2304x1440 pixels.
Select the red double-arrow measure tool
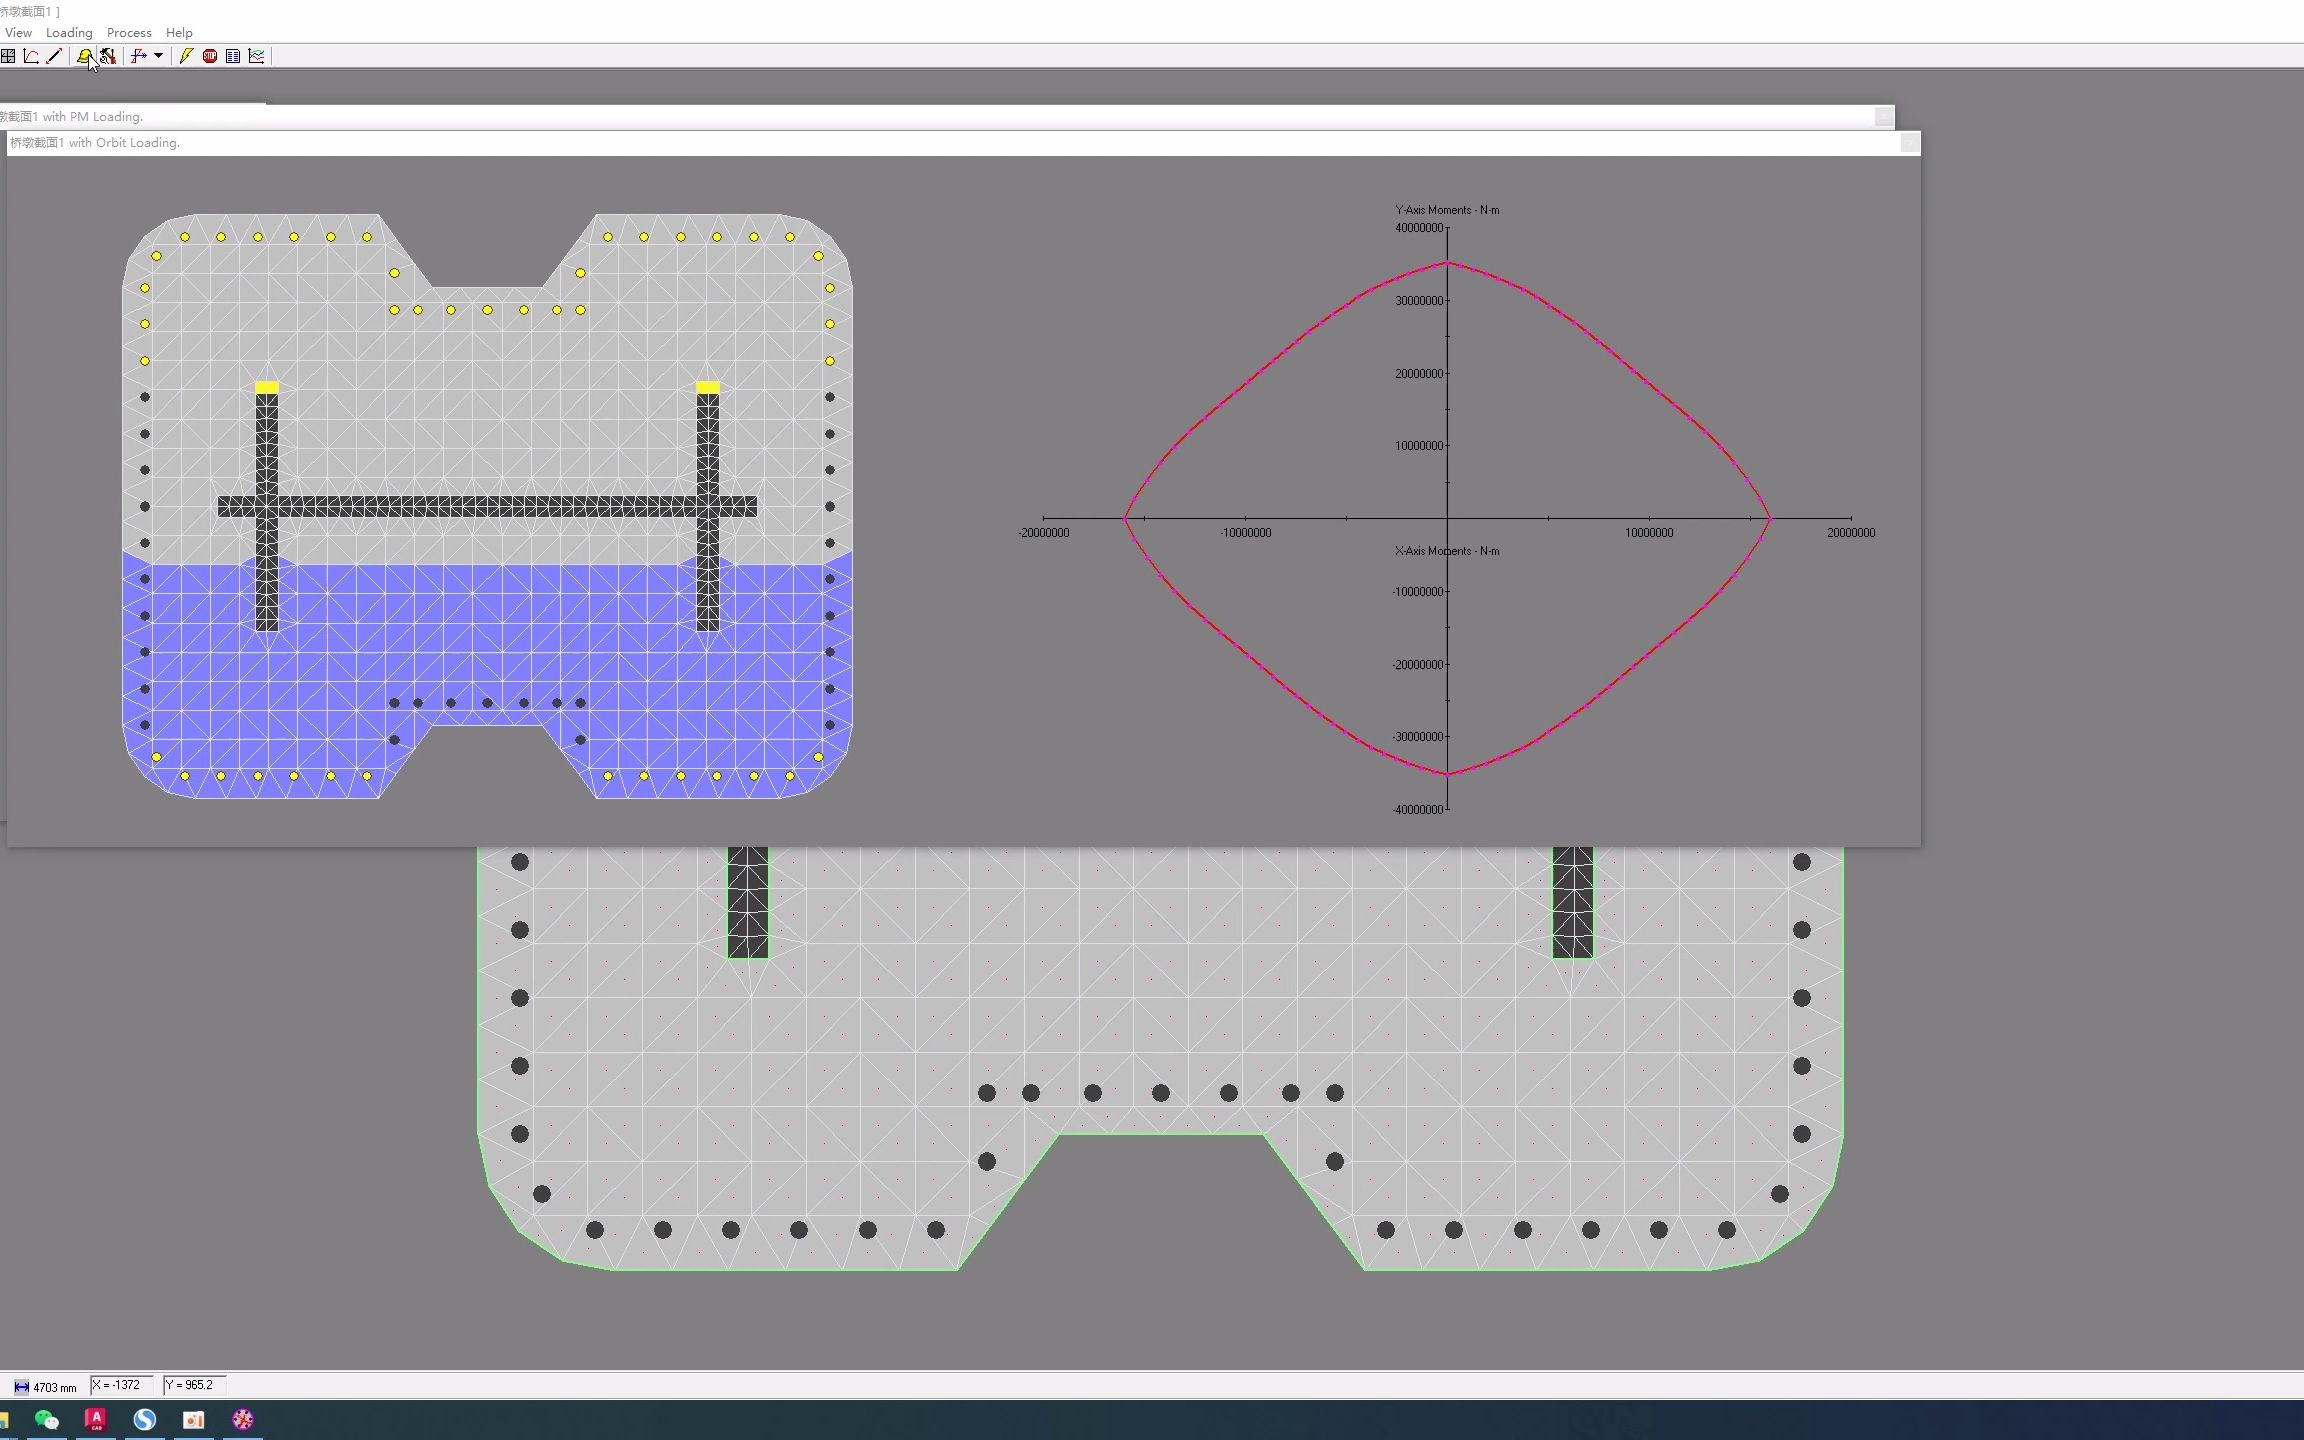(54, 56)
